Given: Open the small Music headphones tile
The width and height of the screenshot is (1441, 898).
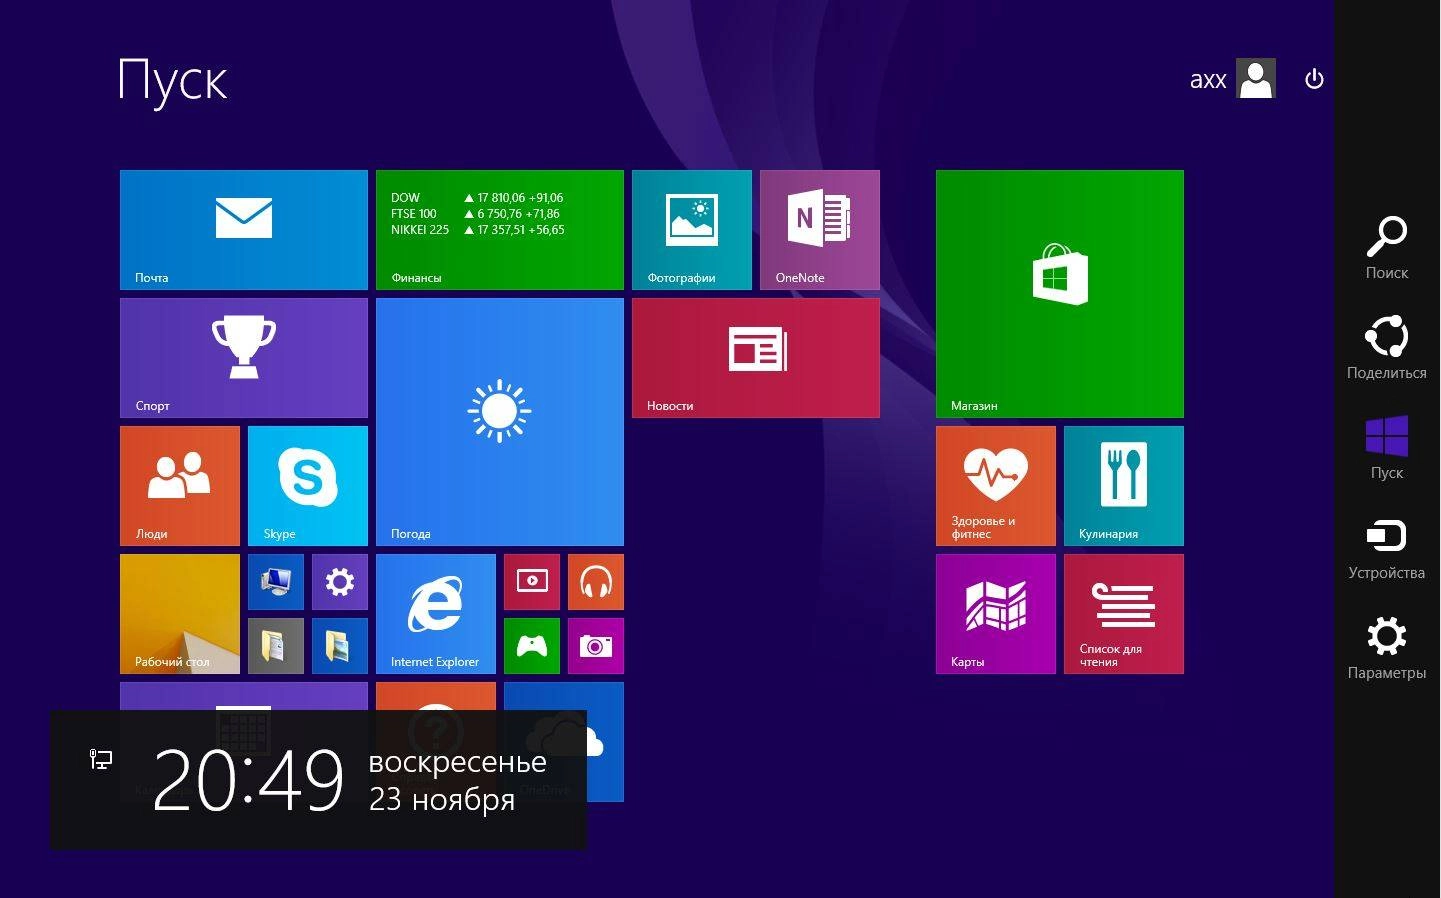Looking at the screenshot, I should pos(596,582).
